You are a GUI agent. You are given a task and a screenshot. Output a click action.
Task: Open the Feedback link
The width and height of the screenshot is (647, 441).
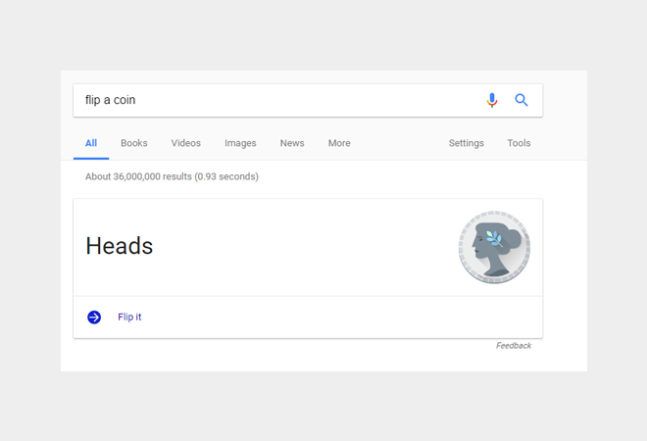(x=514, y=346)
